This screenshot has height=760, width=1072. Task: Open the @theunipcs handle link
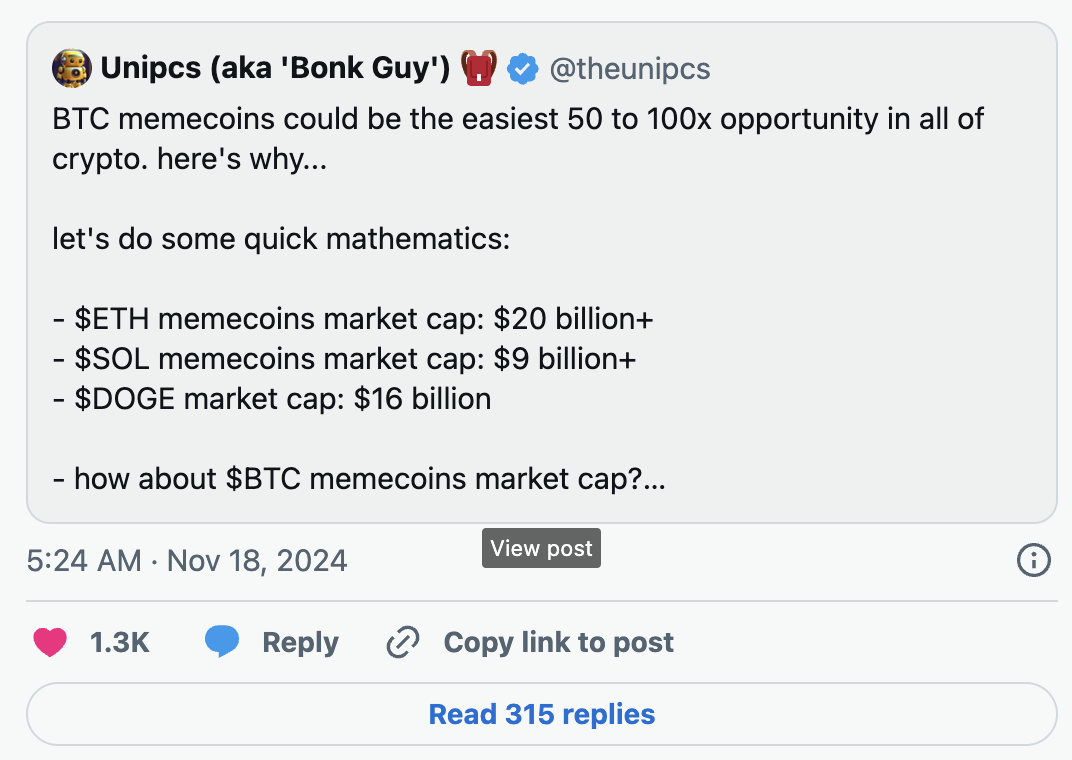[630, 69]
